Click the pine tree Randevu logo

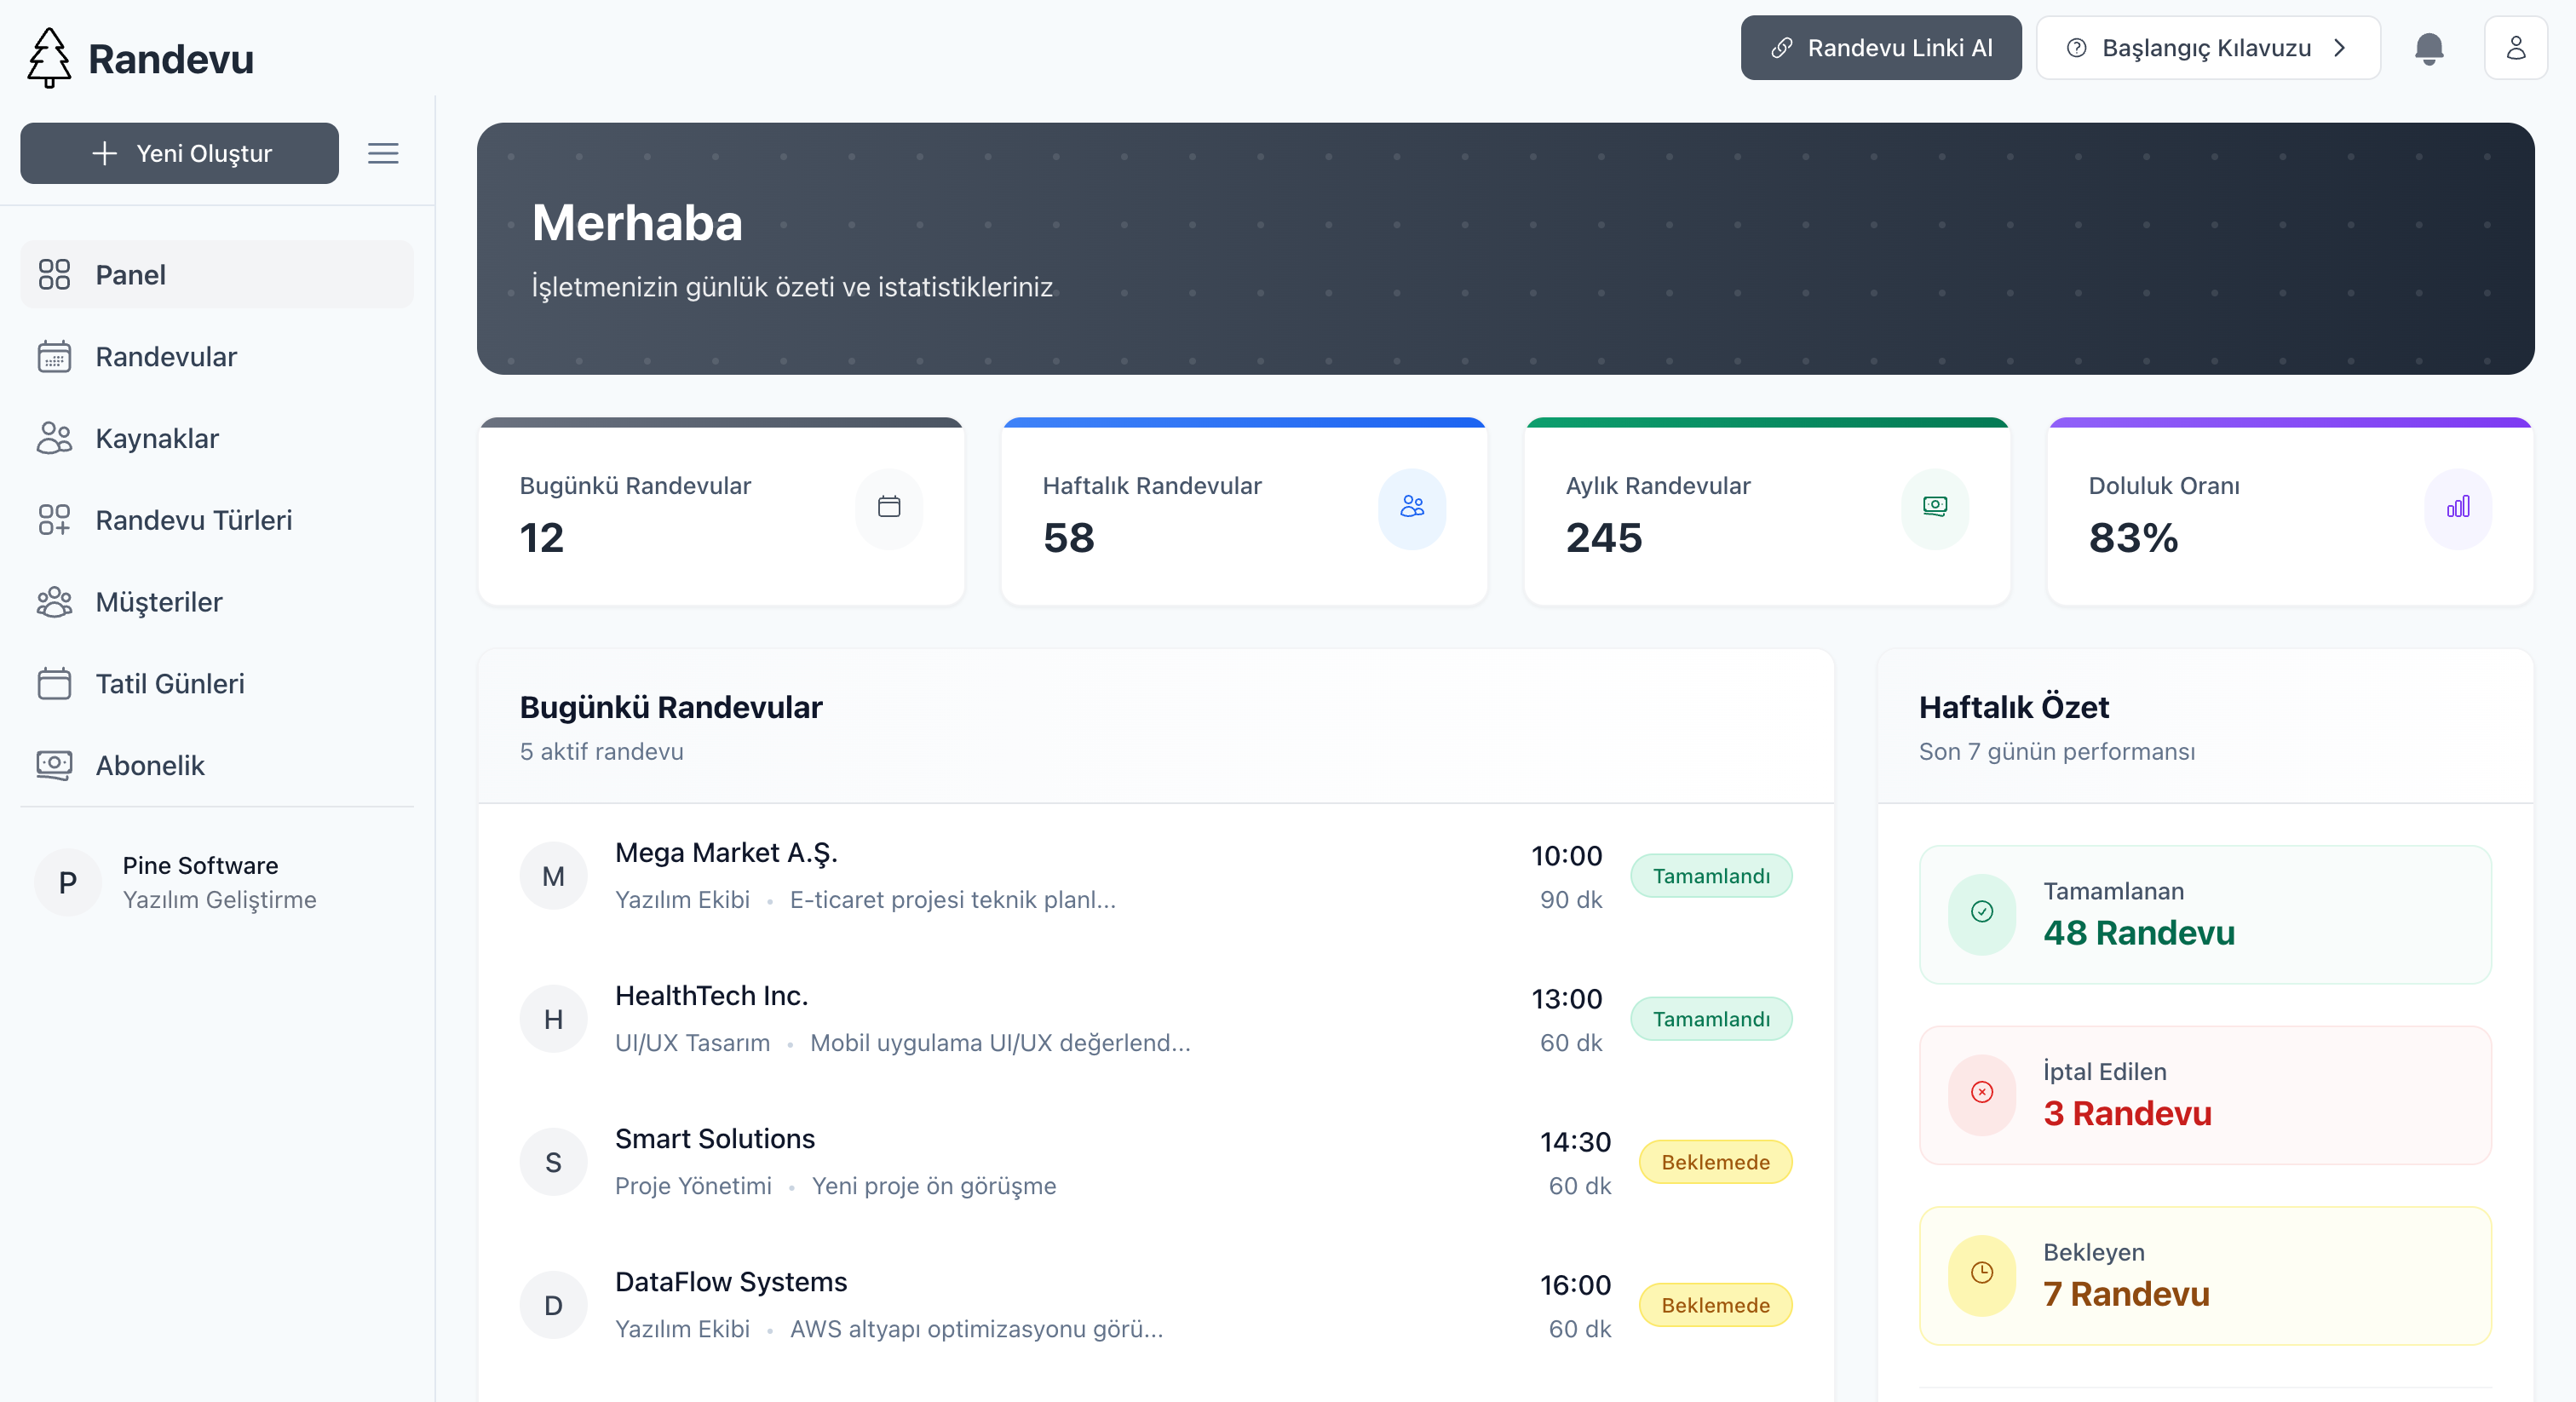[x=48, y=58]
